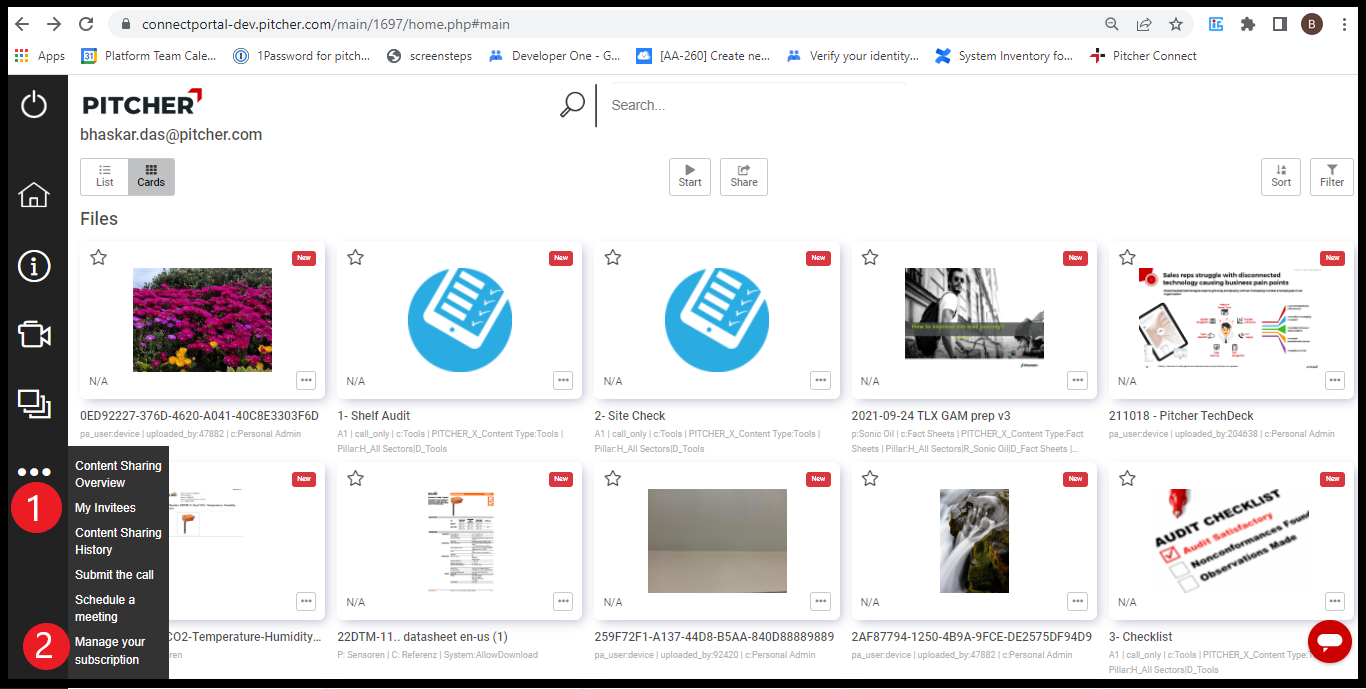The width and height of the screenshot is (1366, 689).
Task: Click the browser reload icon
Action: [86, 25]
